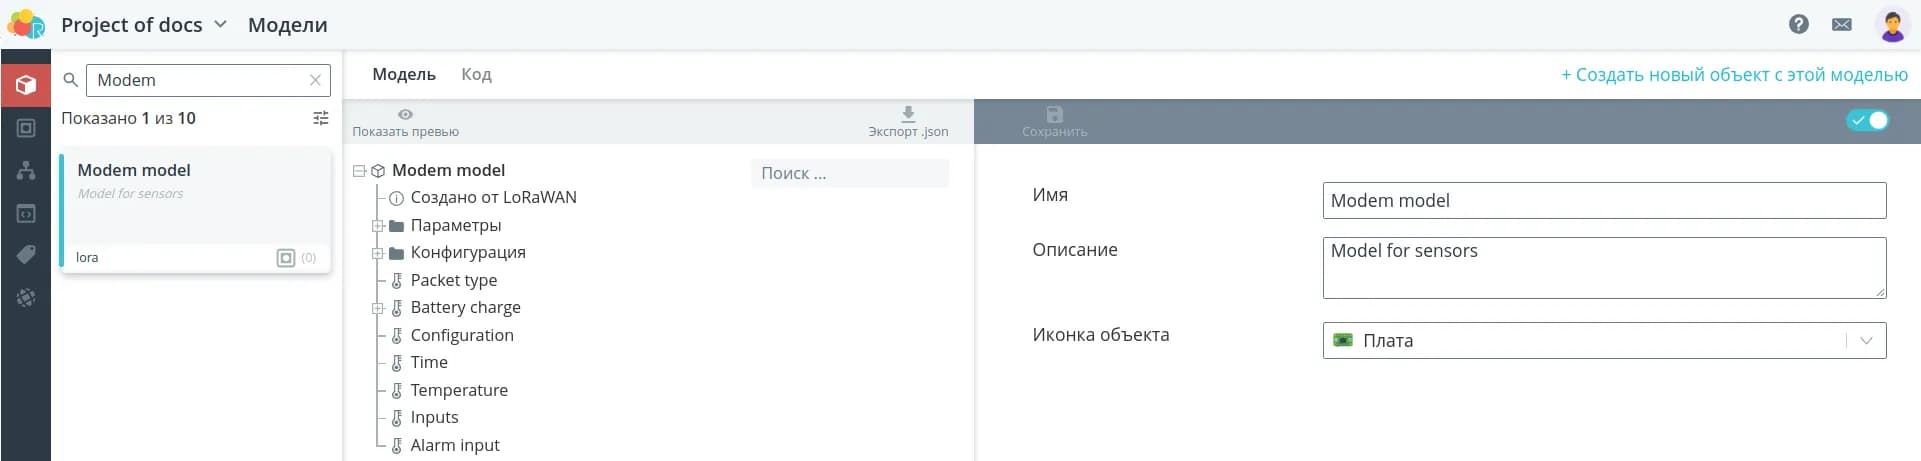Select the Models cube sidebar icon
1921x461 pixels.
coord(26,86)
